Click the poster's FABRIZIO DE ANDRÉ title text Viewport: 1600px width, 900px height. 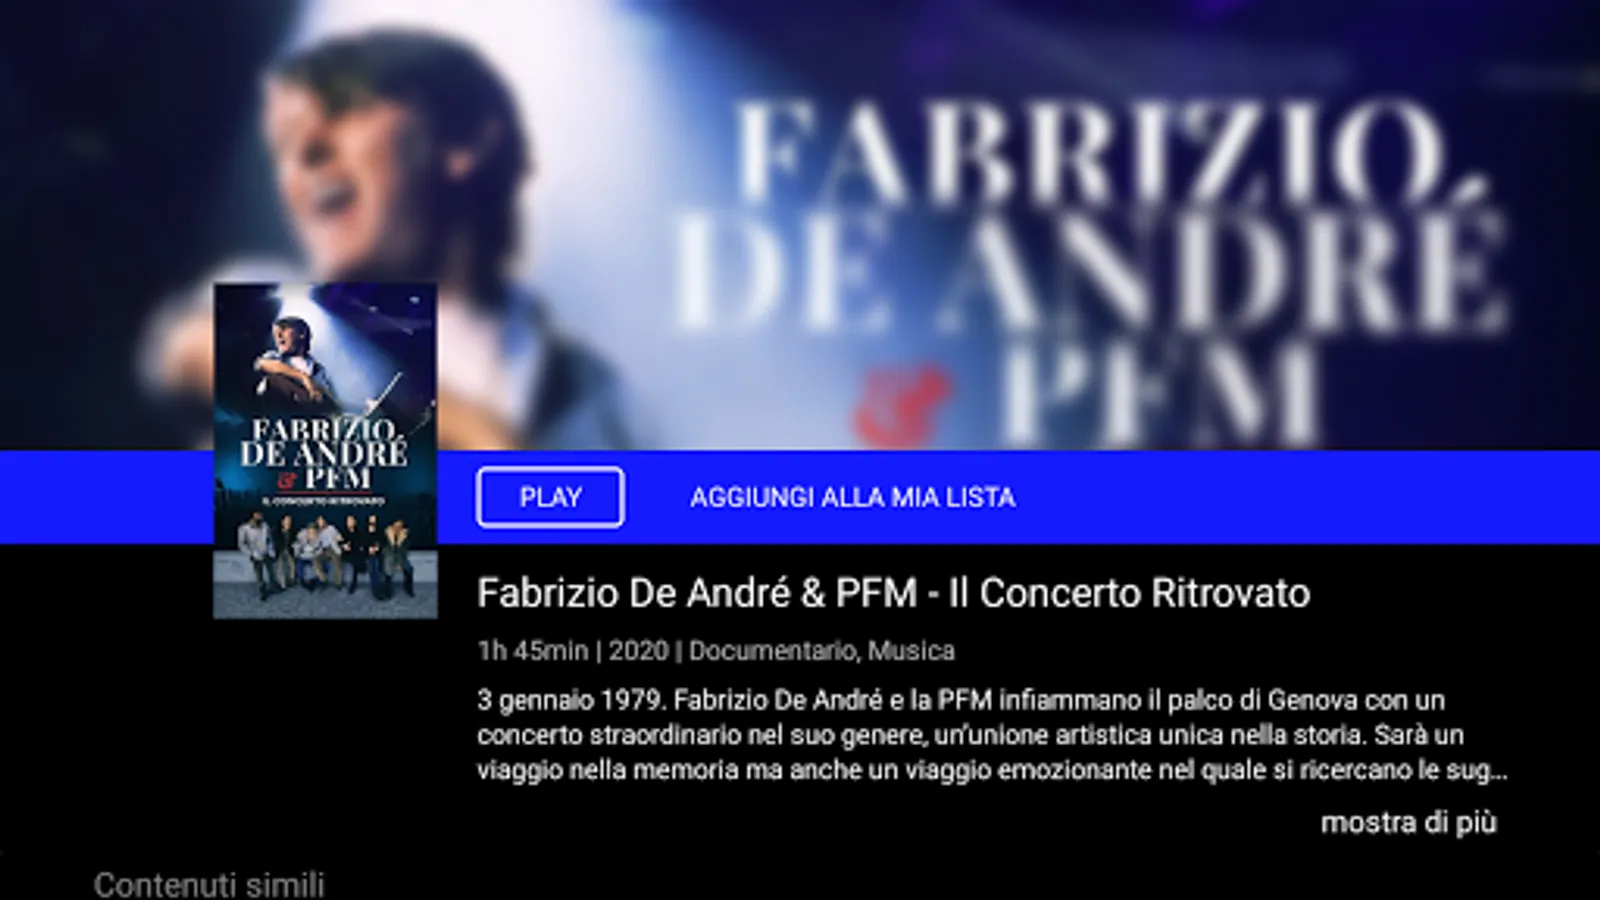323,442
